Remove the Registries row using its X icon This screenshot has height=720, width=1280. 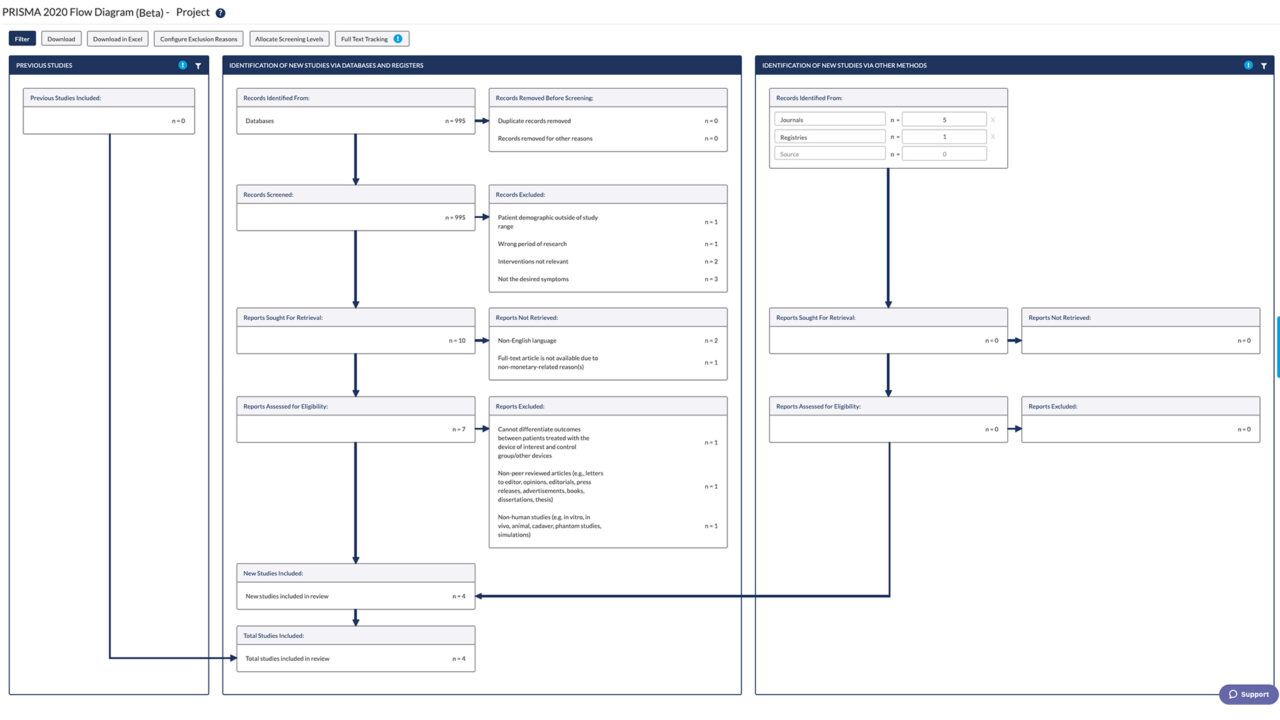coord(990,136)
